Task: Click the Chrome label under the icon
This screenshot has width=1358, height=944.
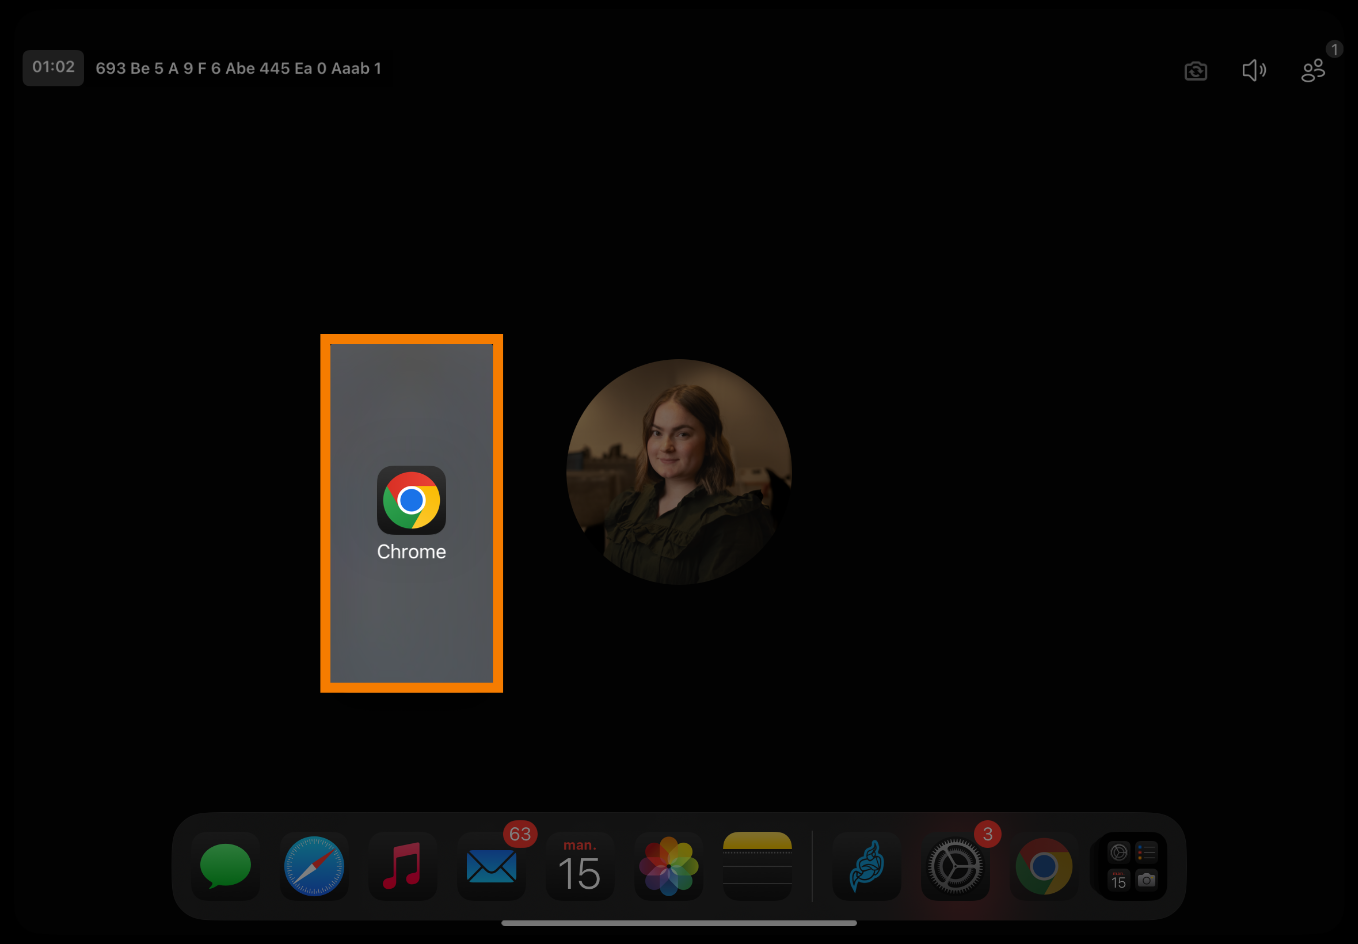Action: (411, 552)
